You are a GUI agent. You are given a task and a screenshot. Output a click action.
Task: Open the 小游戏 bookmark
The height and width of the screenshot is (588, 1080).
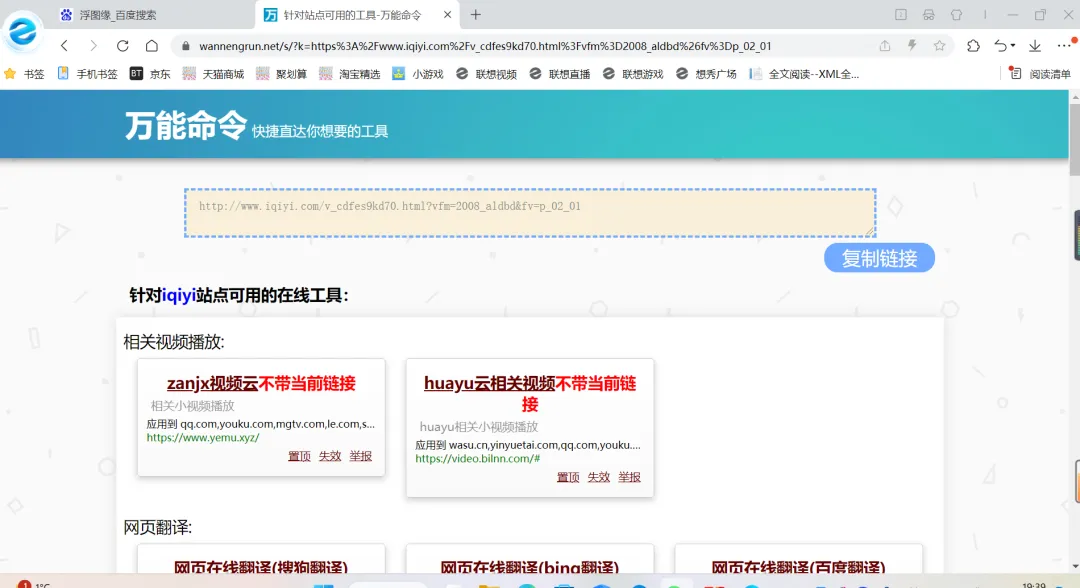(x=418, y=74)
